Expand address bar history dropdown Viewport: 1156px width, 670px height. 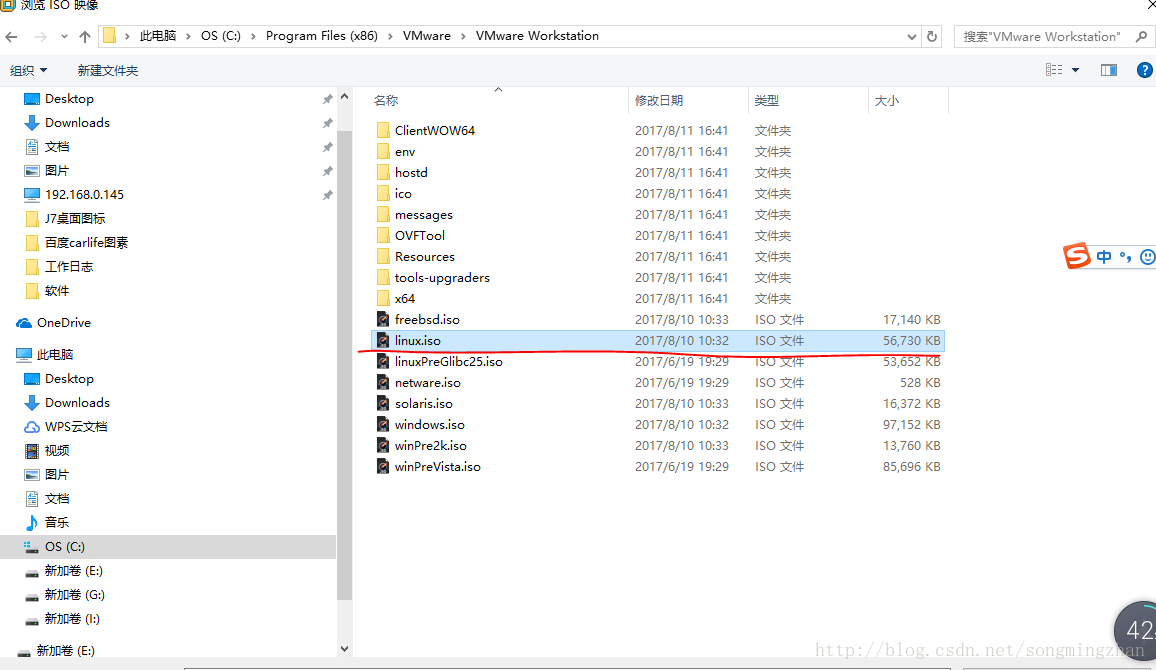pyautogui.click(x=911, y=37)
